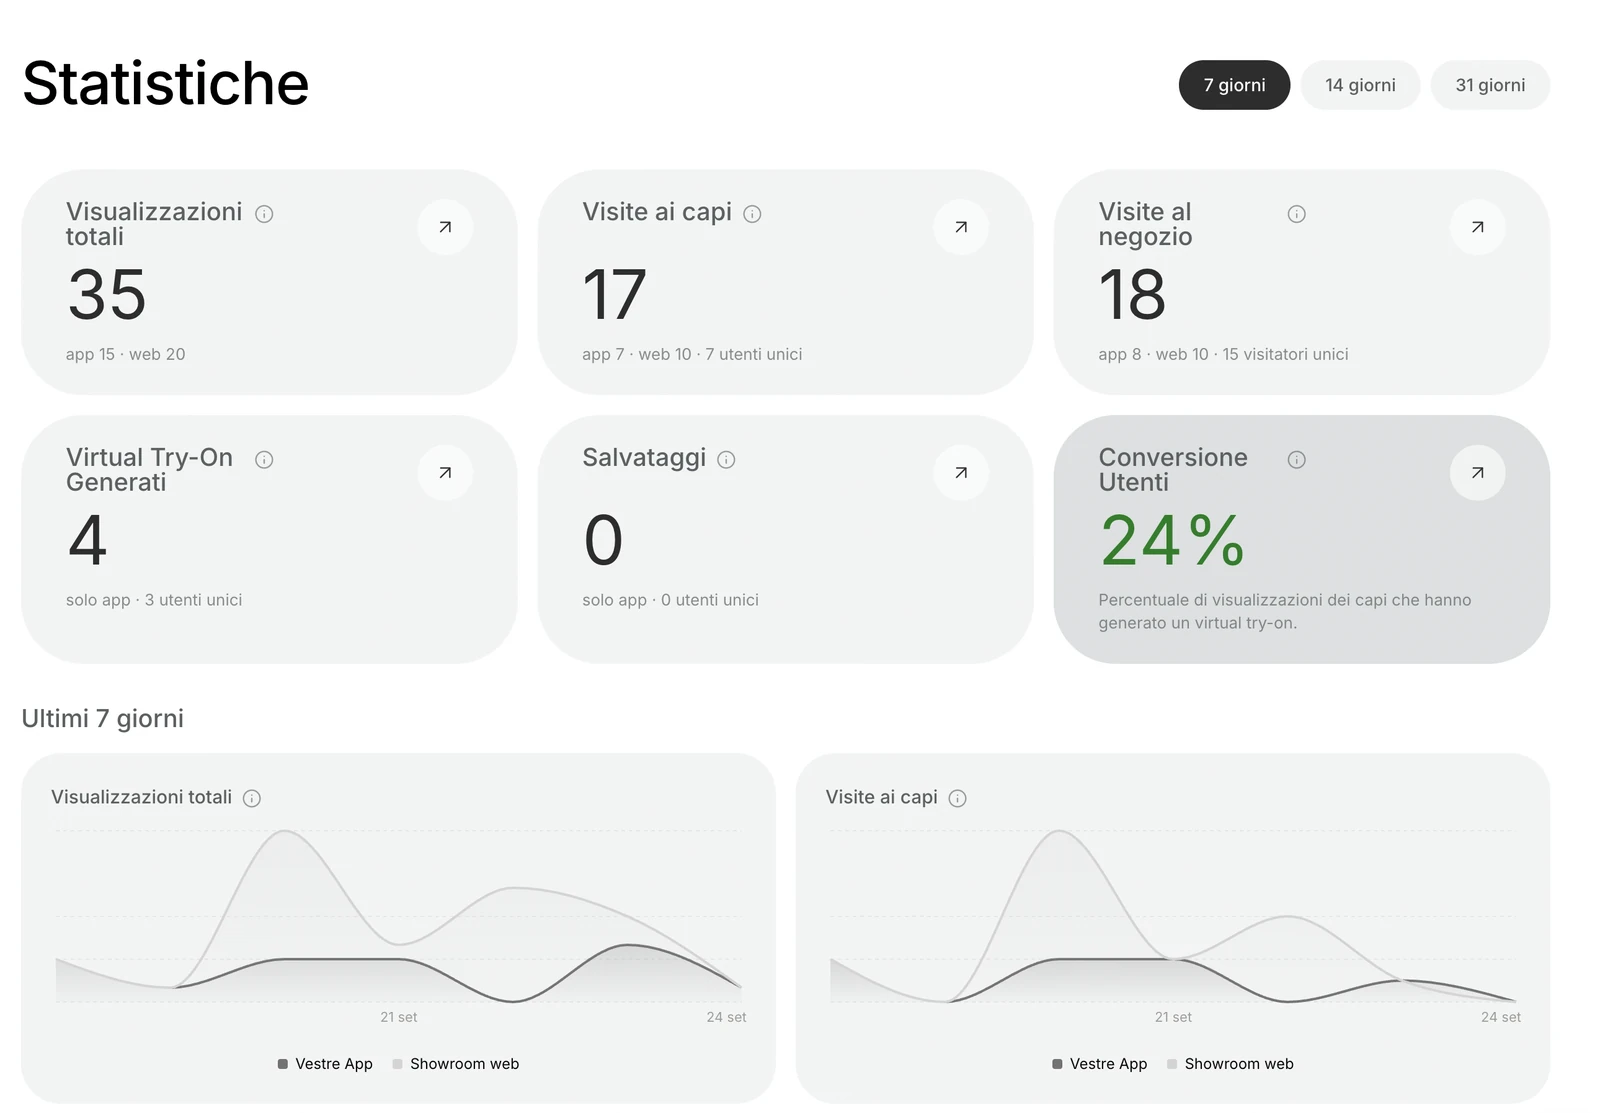This screenshot has width=1600, height=1113.
Task: Show info for Visite ai capi chart
Action: coord(957,798)
